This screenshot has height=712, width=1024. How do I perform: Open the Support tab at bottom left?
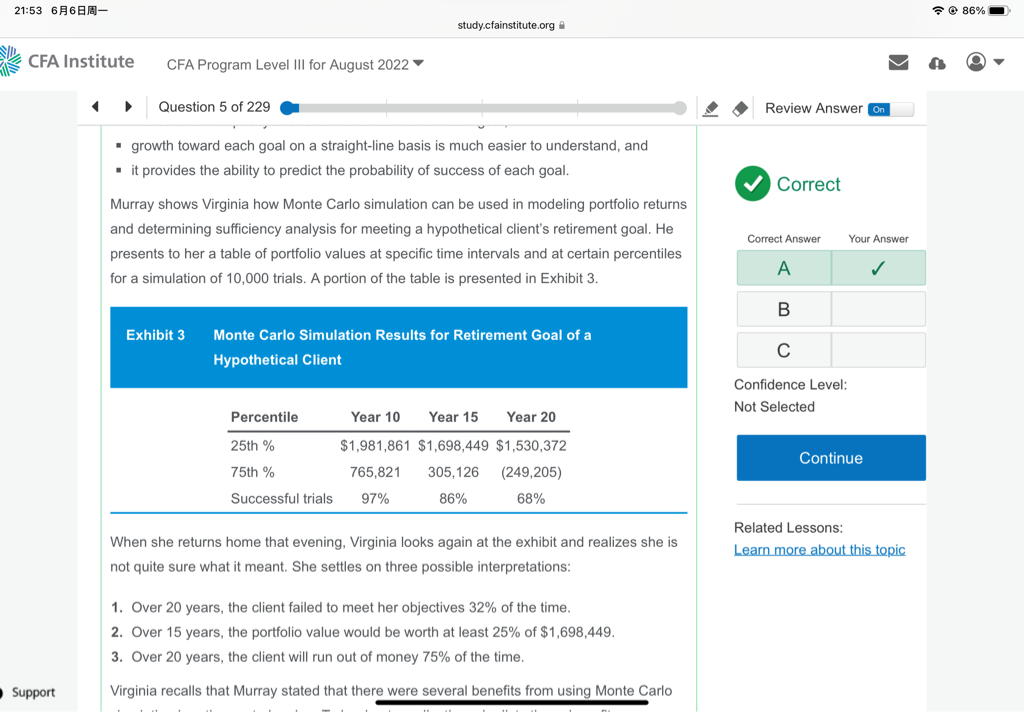(x=32, y=692)
